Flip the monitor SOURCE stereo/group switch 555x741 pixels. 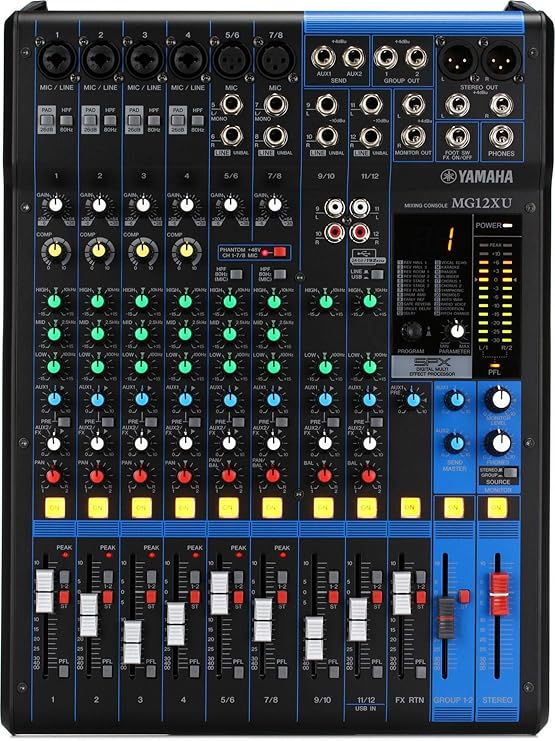tap(511, 472)
